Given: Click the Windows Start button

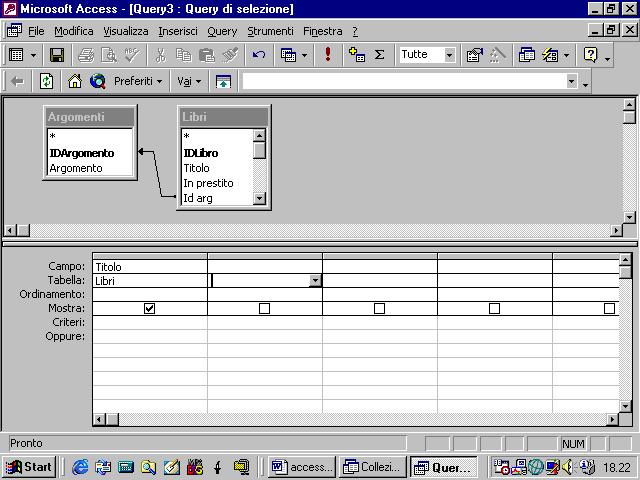Looking at the screenshot, I should click(x=29, y=467).
